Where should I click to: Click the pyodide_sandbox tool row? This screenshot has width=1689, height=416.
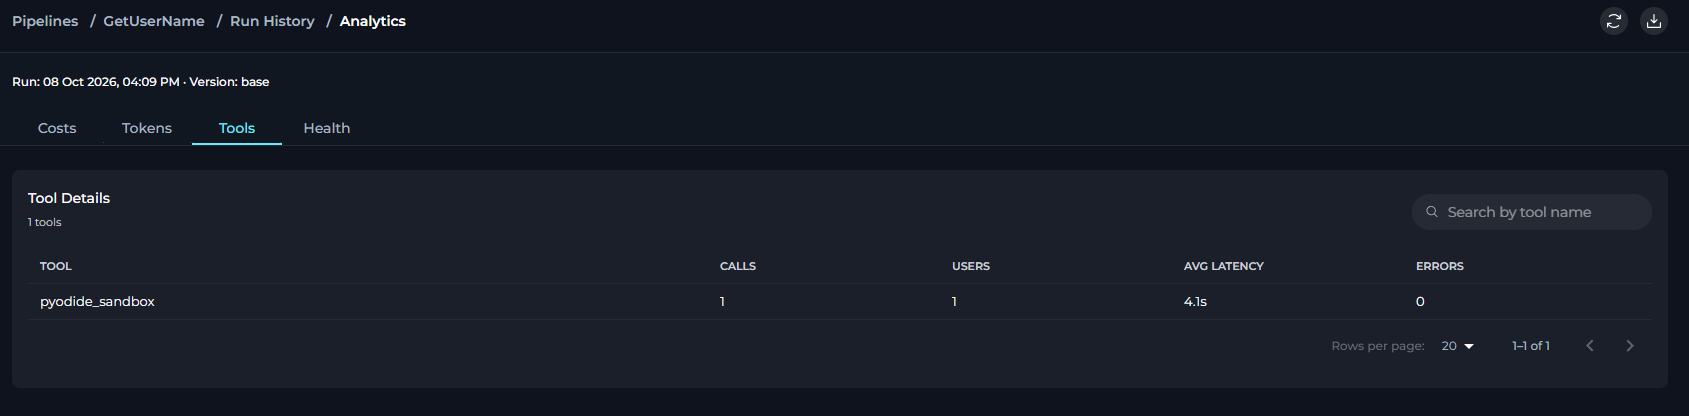point(840,302)
